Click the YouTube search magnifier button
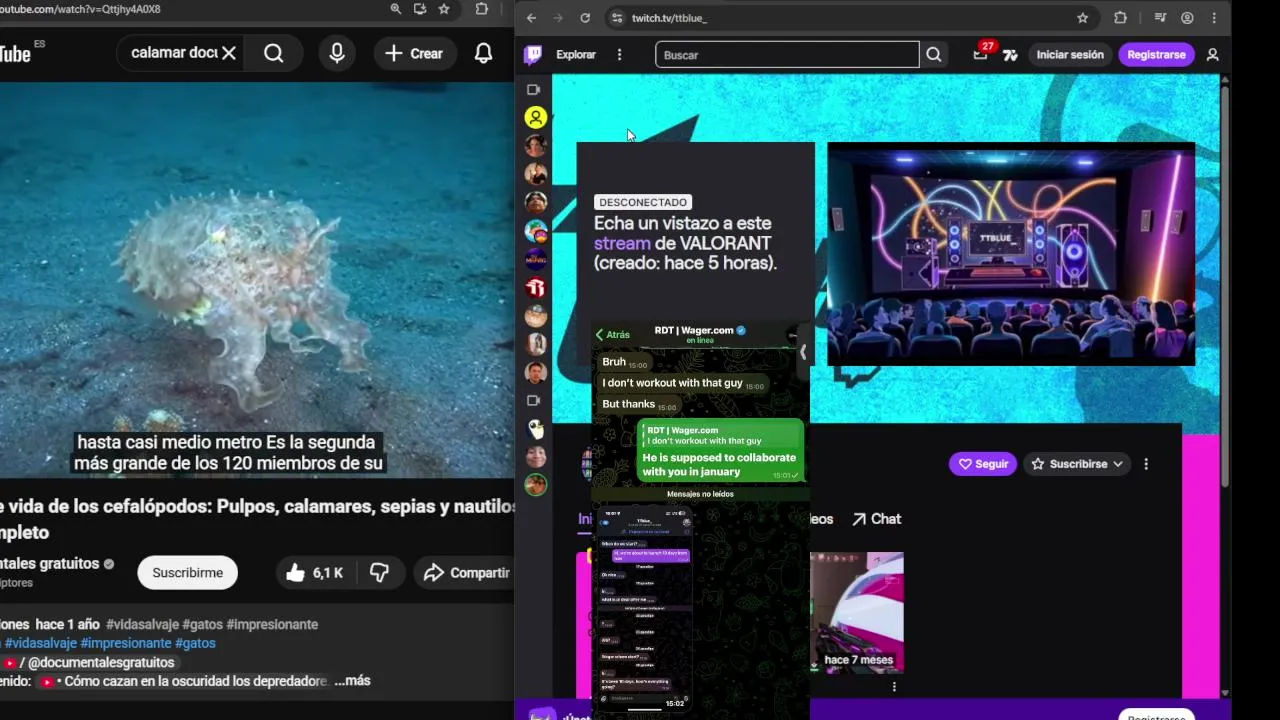This screenshot has width=1280, height=720. coord(274,53)
